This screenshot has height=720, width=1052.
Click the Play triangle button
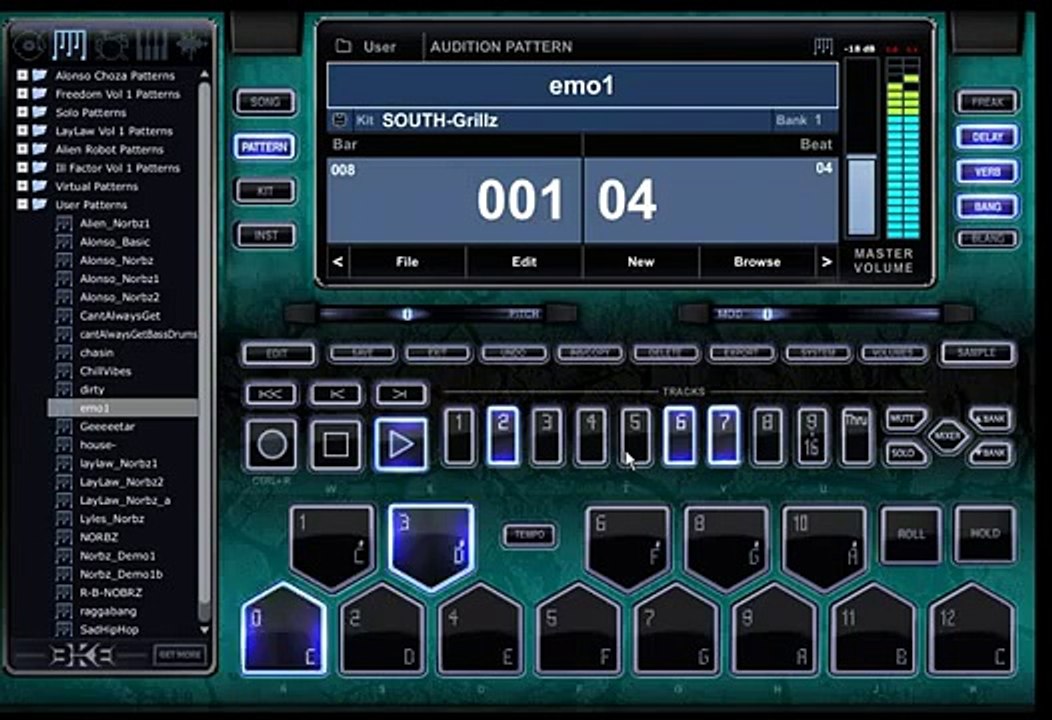pos(401,444)
